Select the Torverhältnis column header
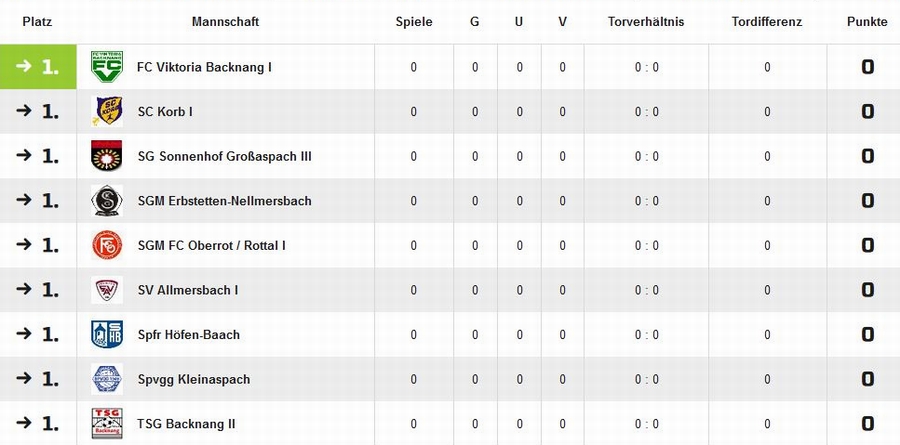The height and width of the screenshot is (445, 900). pyautogui.click(x=646, y=22)
